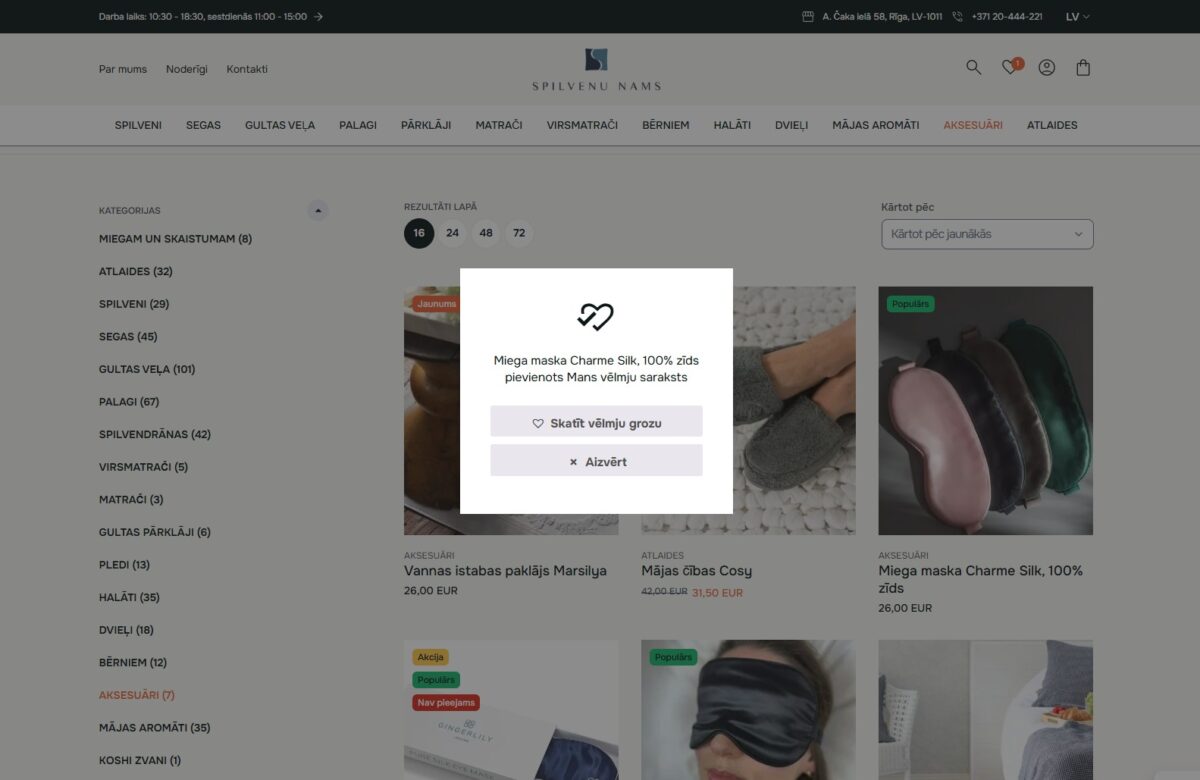Open the shopping bag cart icon
Screen dimensions: 1200x780
tap(1083, 68)
